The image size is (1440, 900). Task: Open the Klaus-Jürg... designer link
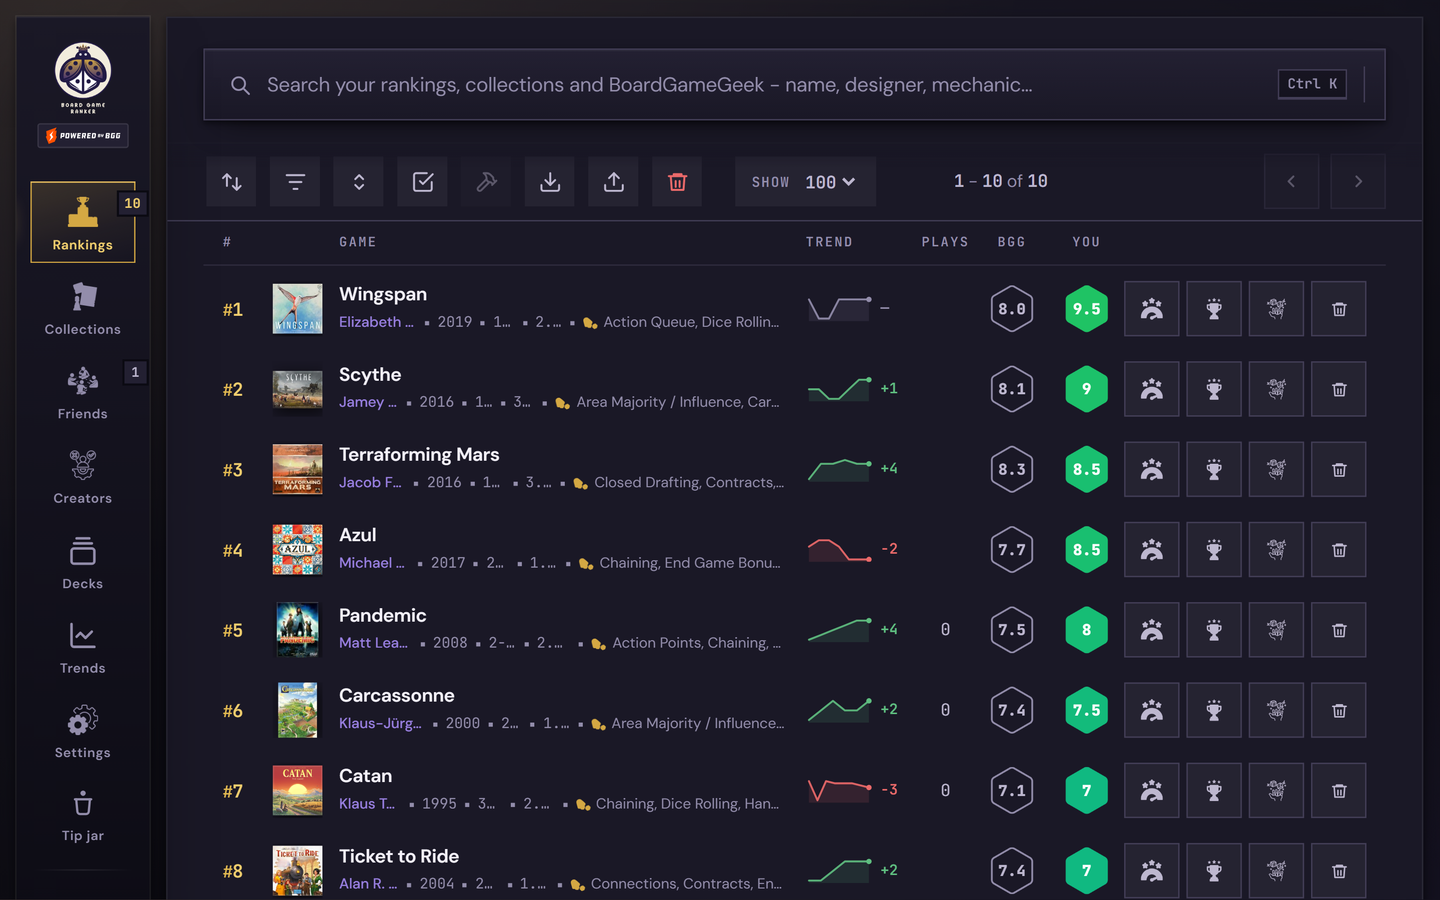coord(380,723)
